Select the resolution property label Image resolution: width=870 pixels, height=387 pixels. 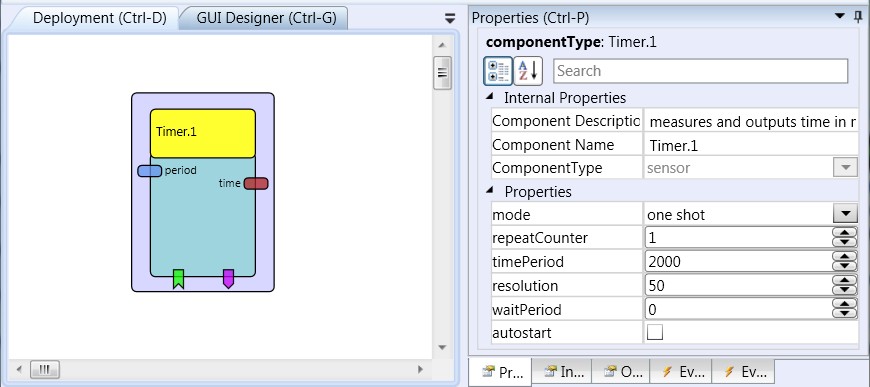525,285
